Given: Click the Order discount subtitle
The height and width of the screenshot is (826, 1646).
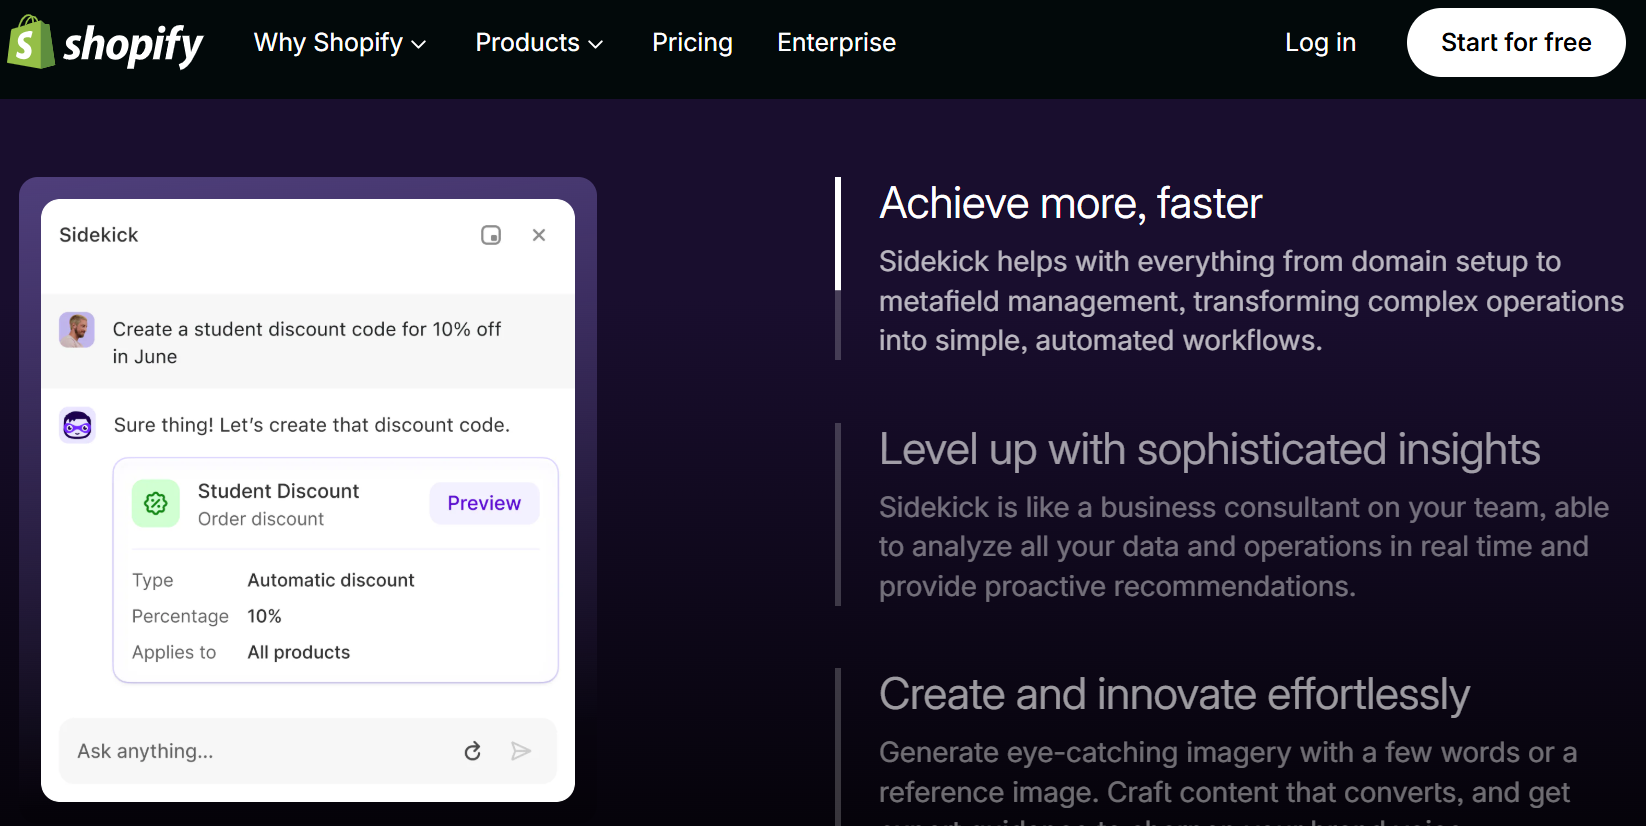Looking at the screenshot, I should (x=261, y=519).
